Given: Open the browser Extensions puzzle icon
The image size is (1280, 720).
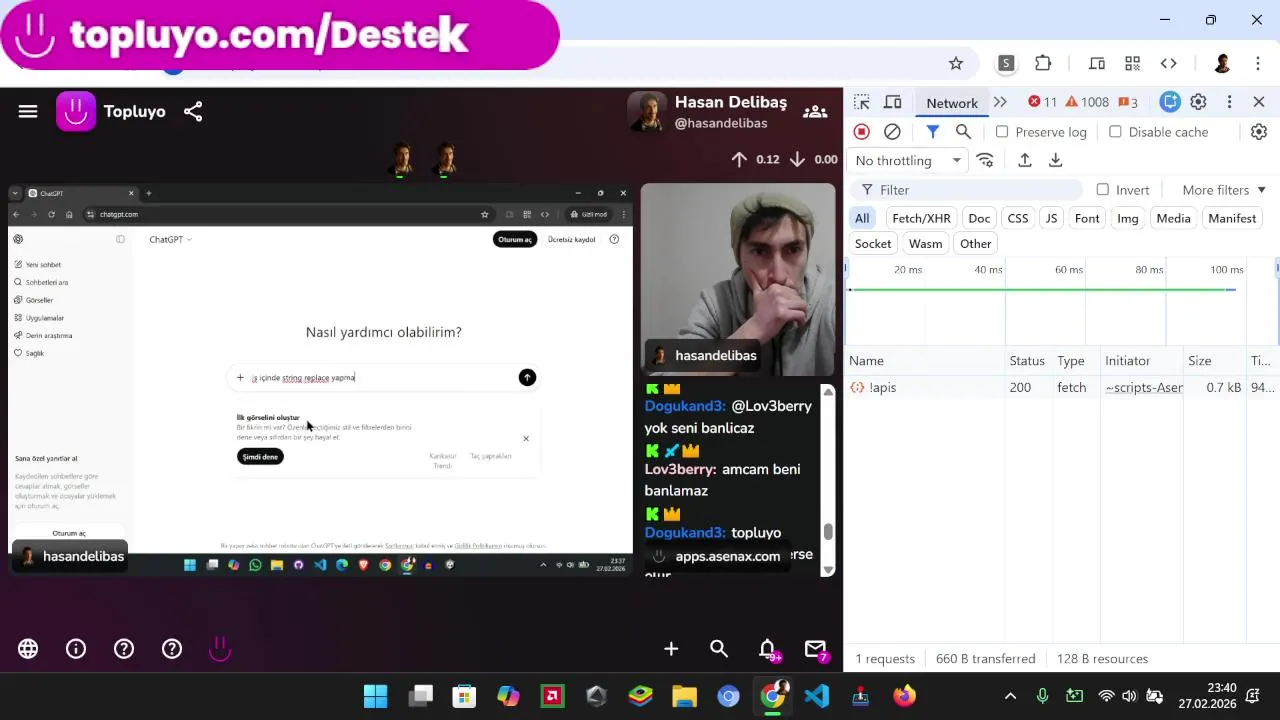Looking at the screenshot, I should [1043, 63].
